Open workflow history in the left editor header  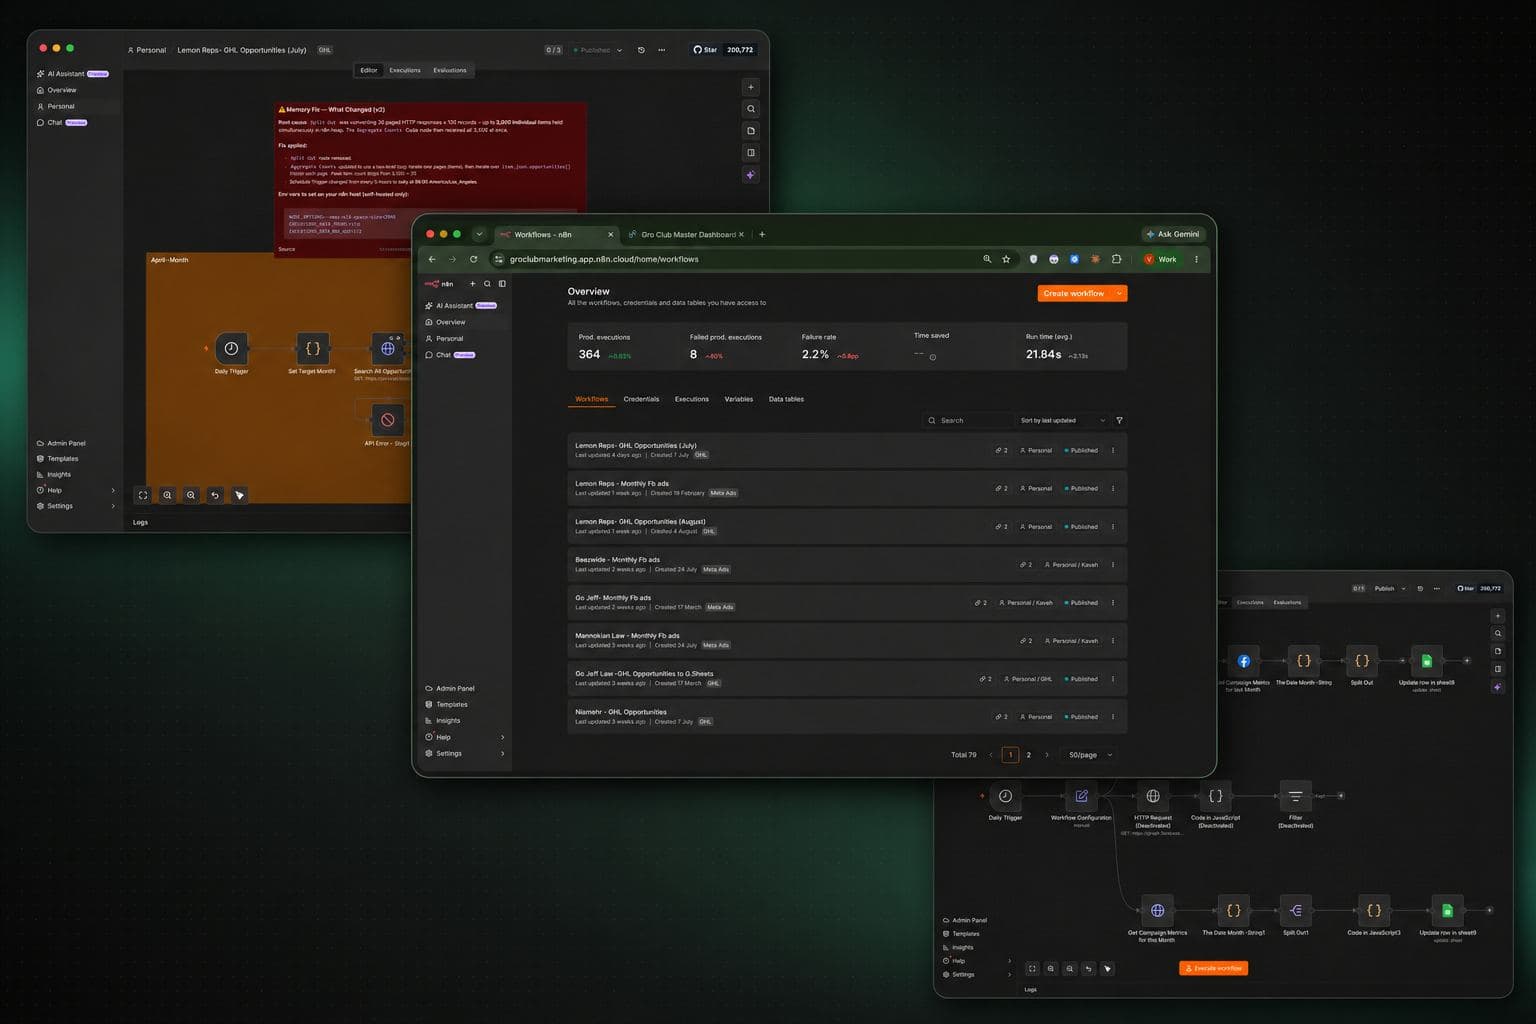click(x=641, y=50)
